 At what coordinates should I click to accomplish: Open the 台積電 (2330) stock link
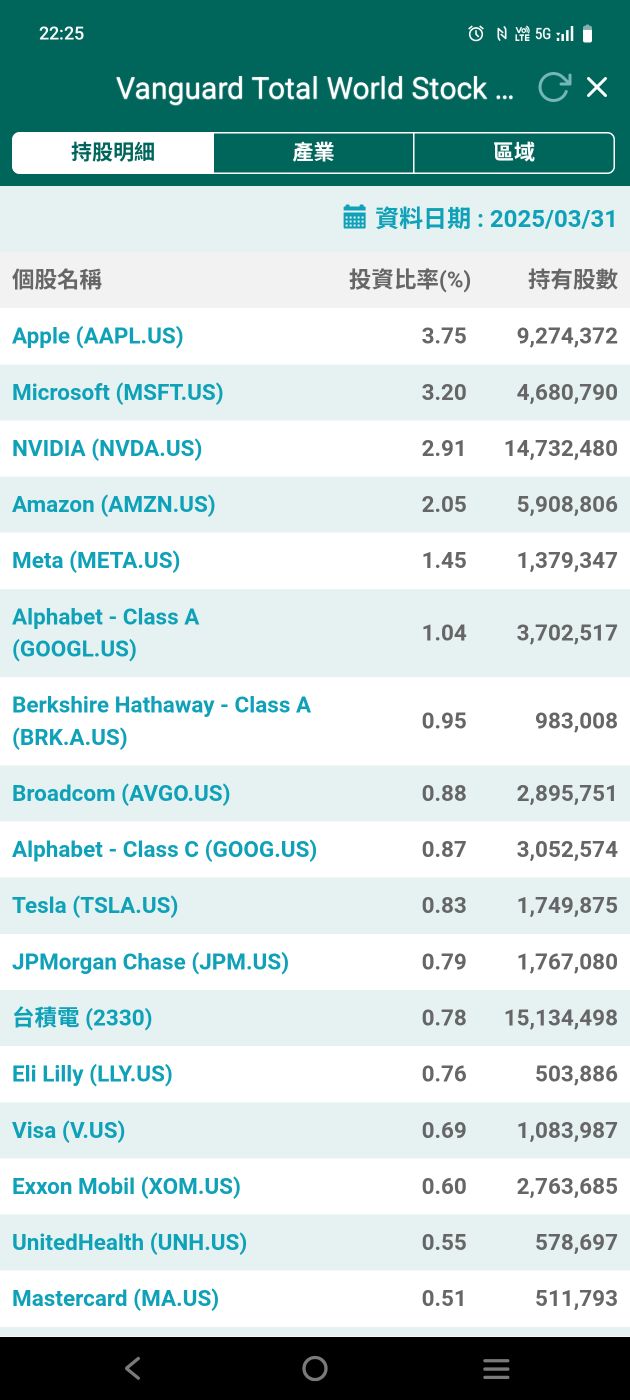(x=82, y=1018)
